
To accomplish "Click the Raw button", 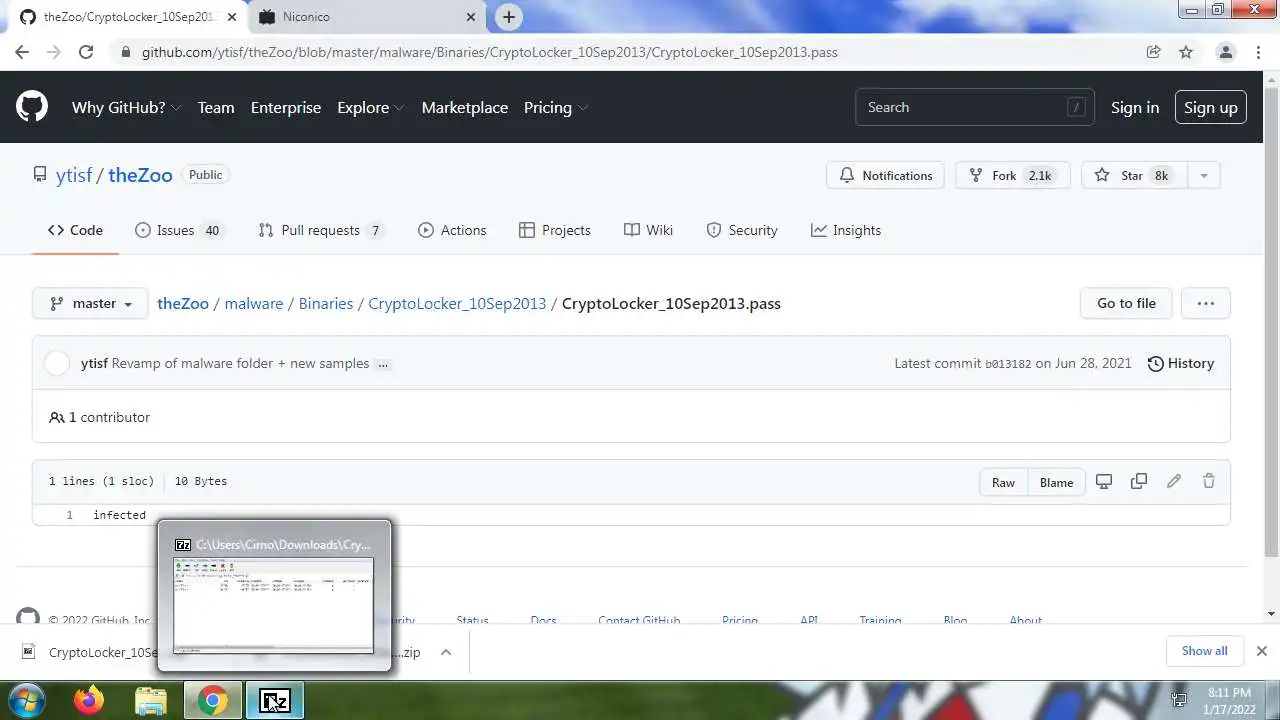I will (1003, 482).
